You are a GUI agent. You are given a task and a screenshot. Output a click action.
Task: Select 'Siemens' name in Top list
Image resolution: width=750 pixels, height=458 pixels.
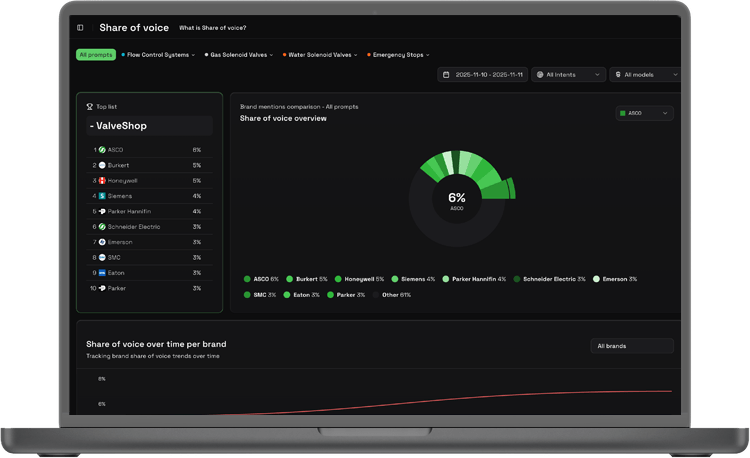(x=120, y=196)
